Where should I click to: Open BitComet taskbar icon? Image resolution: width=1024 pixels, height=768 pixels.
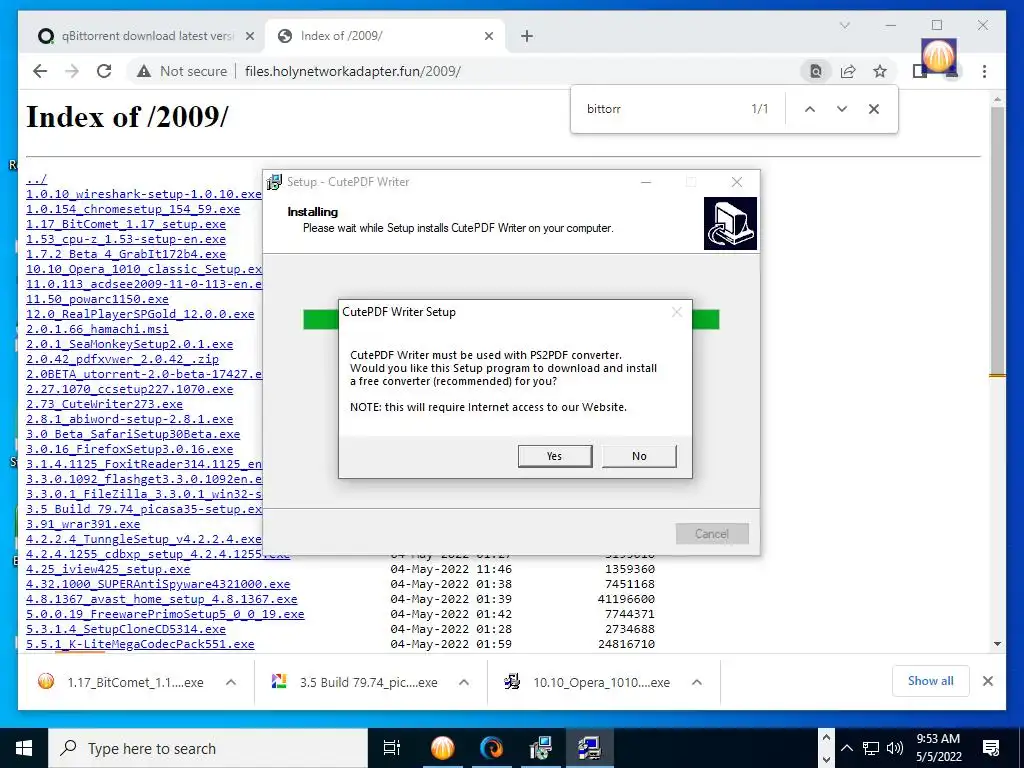coord(442,748)
